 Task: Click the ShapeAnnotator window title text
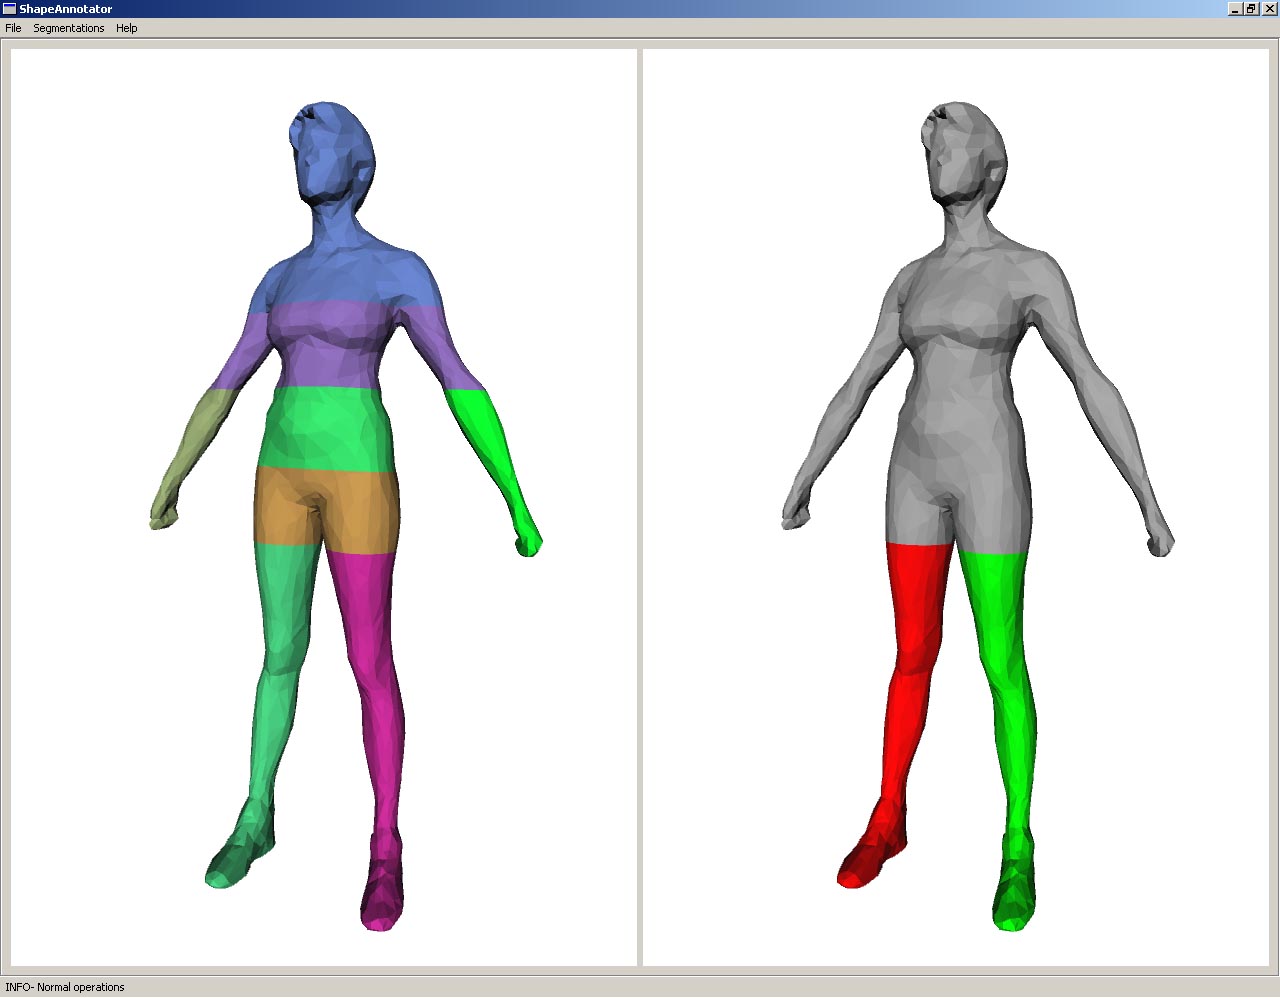pos(66,9)
